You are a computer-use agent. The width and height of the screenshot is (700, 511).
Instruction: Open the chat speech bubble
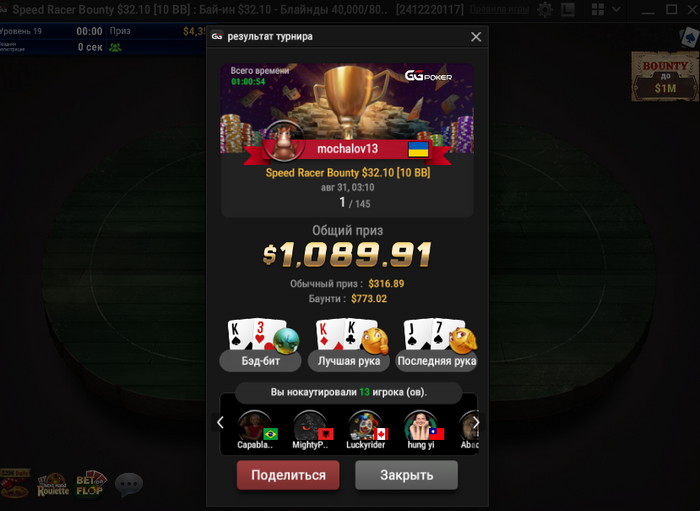click(x=129, y=484)
